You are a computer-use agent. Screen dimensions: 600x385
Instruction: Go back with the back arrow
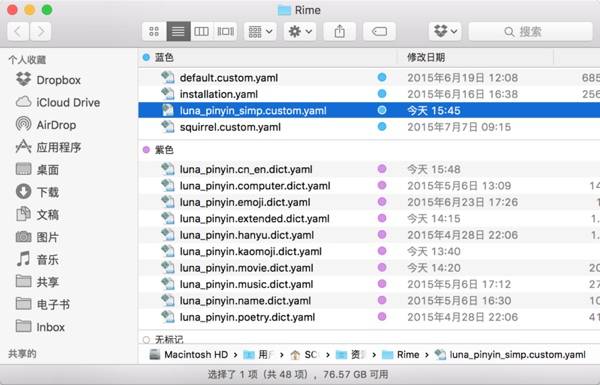(18, 31)
